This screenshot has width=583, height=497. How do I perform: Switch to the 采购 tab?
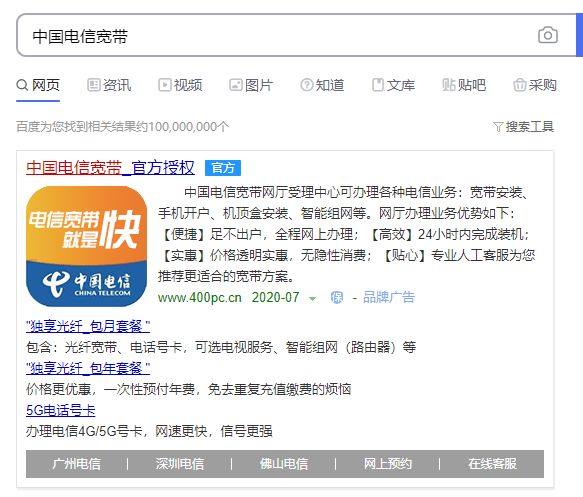coord(535,85)
